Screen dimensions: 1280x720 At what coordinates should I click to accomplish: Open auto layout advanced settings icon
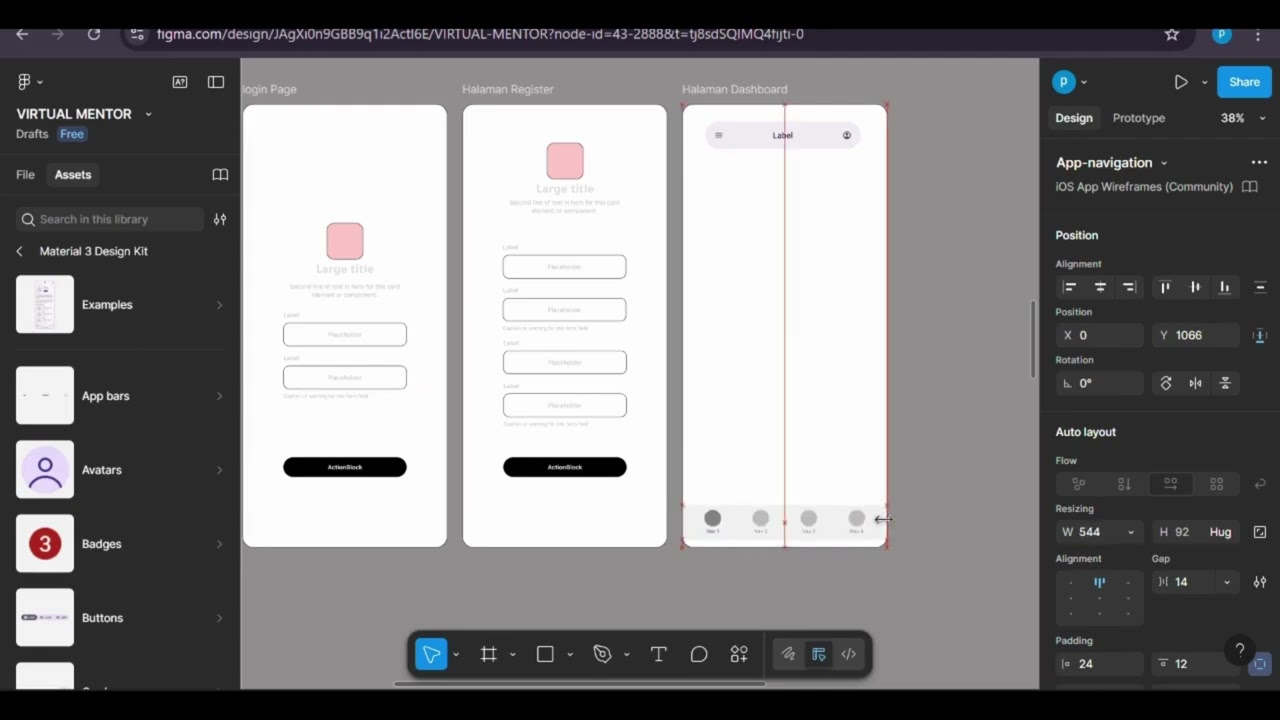[x=1260, y=582]
